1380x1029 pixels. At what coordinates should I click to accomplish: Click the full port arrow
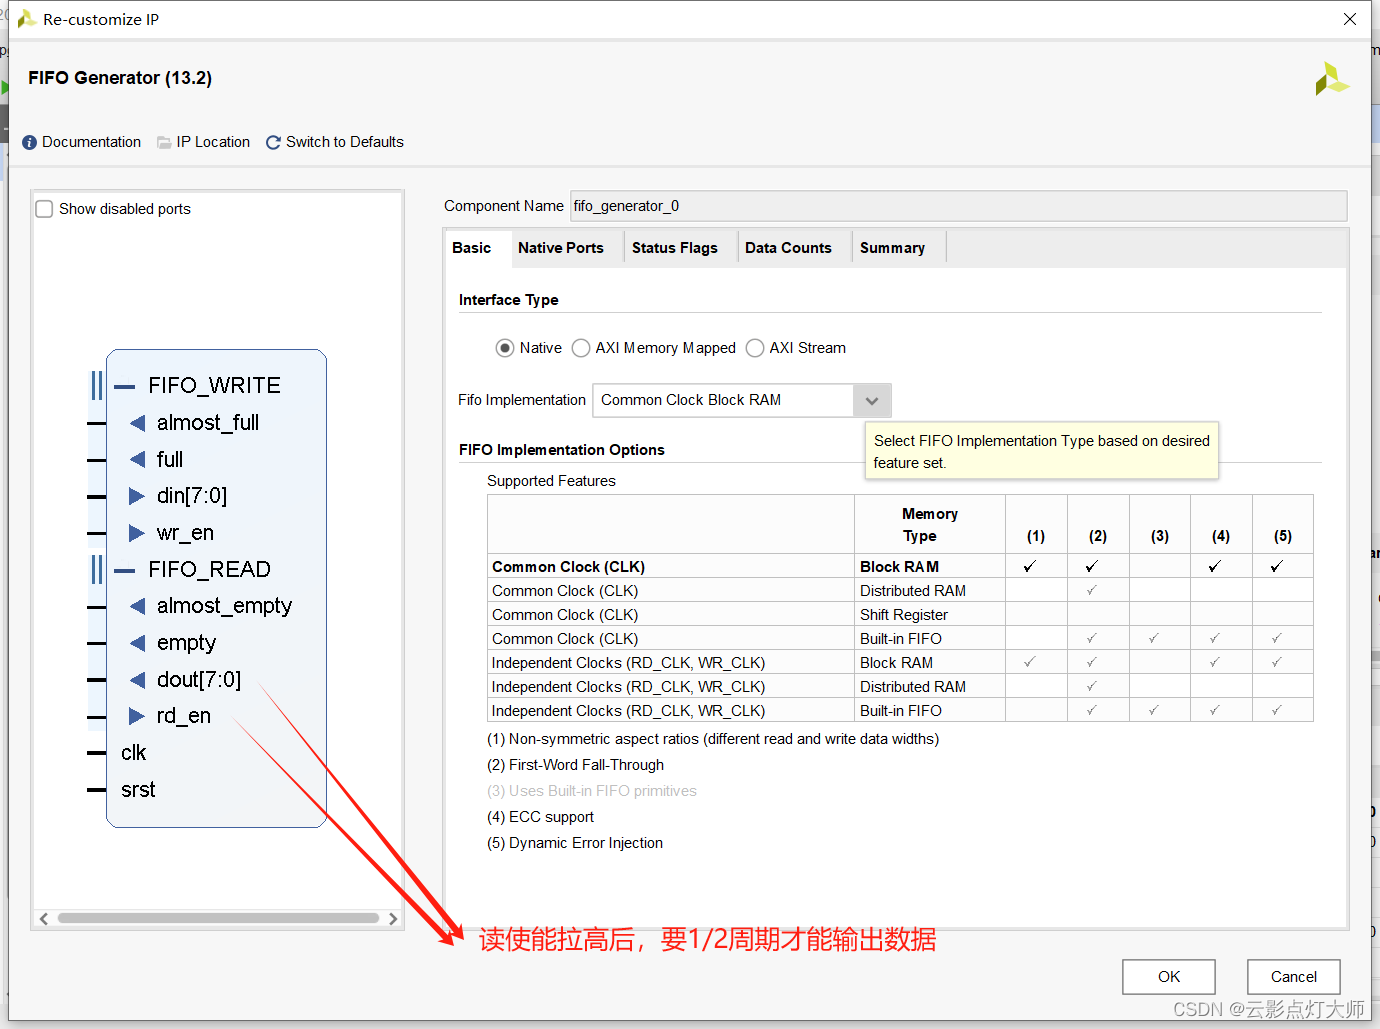pos(138,460)
